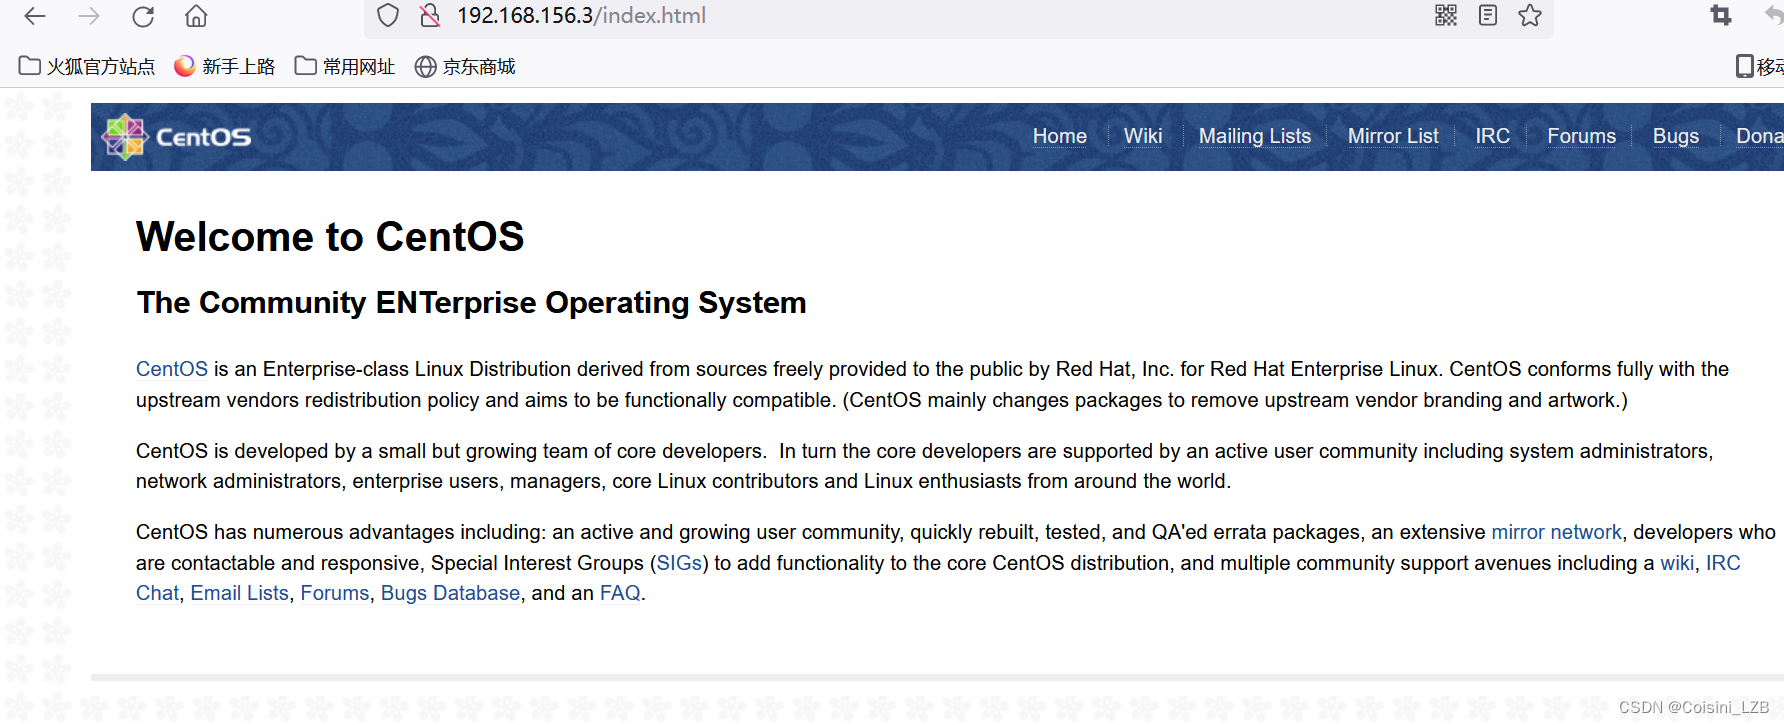Go to the browser Home page
The image size is (1784, 725).
[196, 16]
